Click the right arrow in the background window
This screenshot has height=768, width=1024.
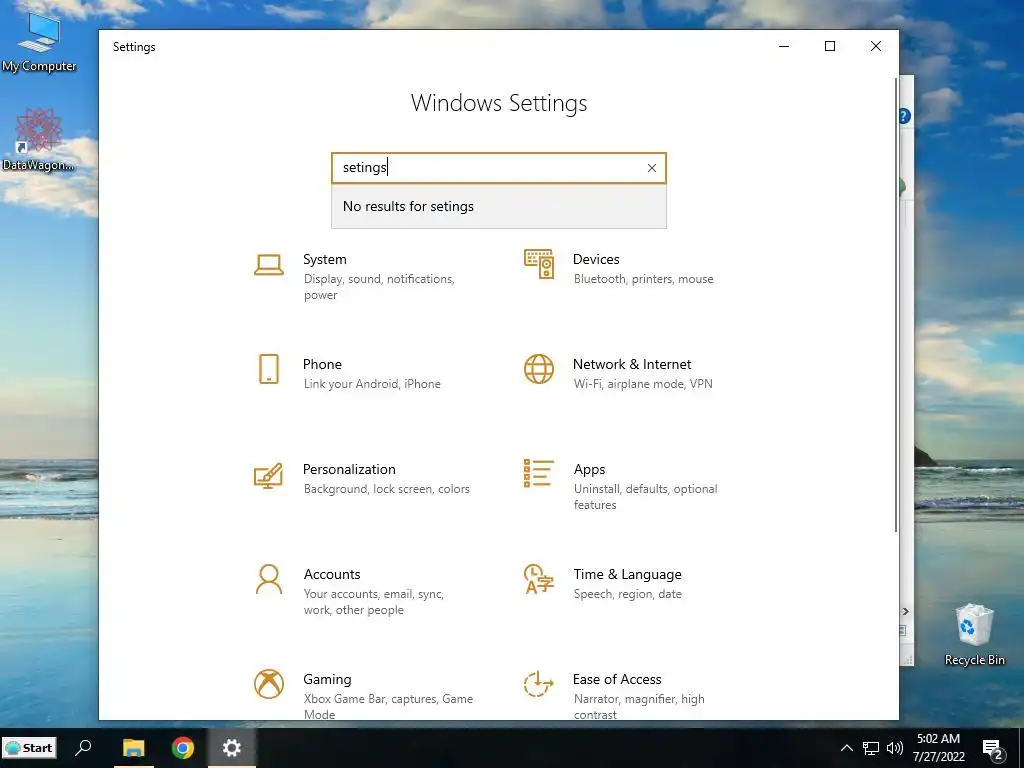point(906,611)
